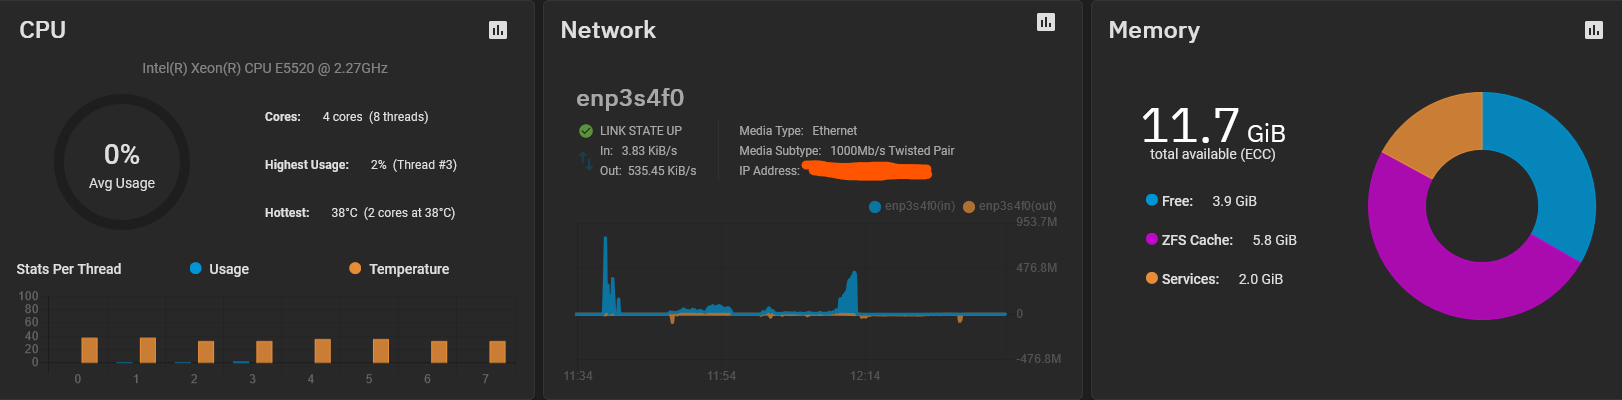Open the CPU reports chart icon
The width and height of the screenshot is (1622, 400).
tap(498, 30)
